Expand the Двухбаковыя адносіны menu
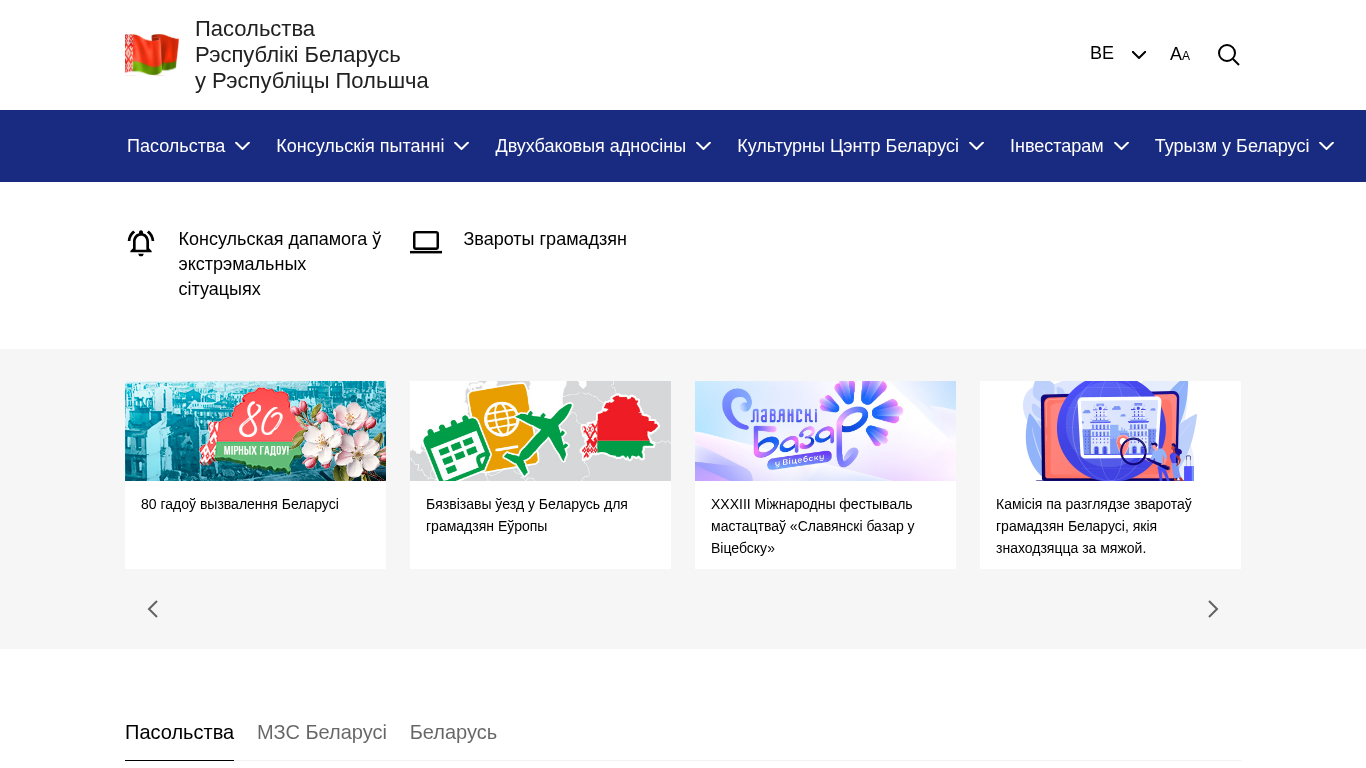 click(x=603, y=146)
